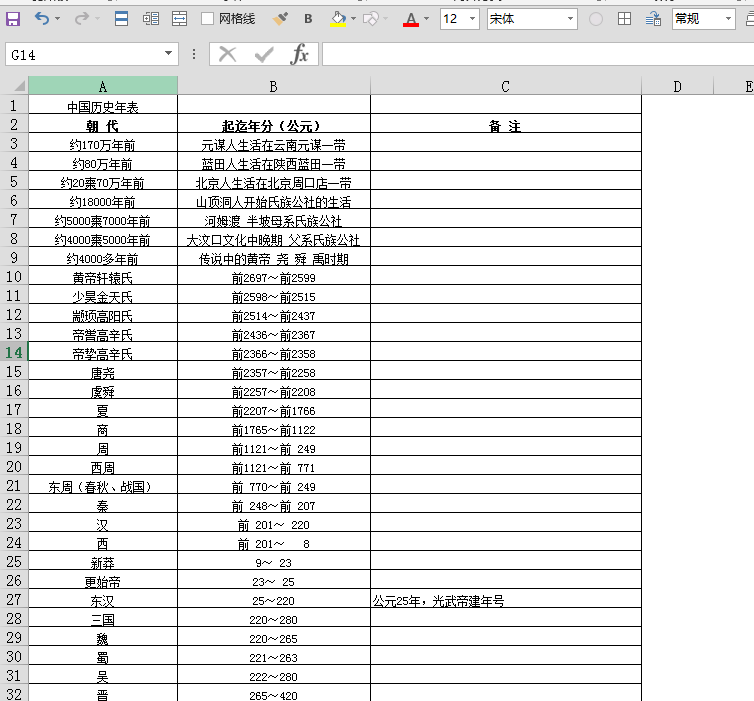
Task: Click the cell 北京人生活在北京周口店一带
Action: (x=274, y=181)
